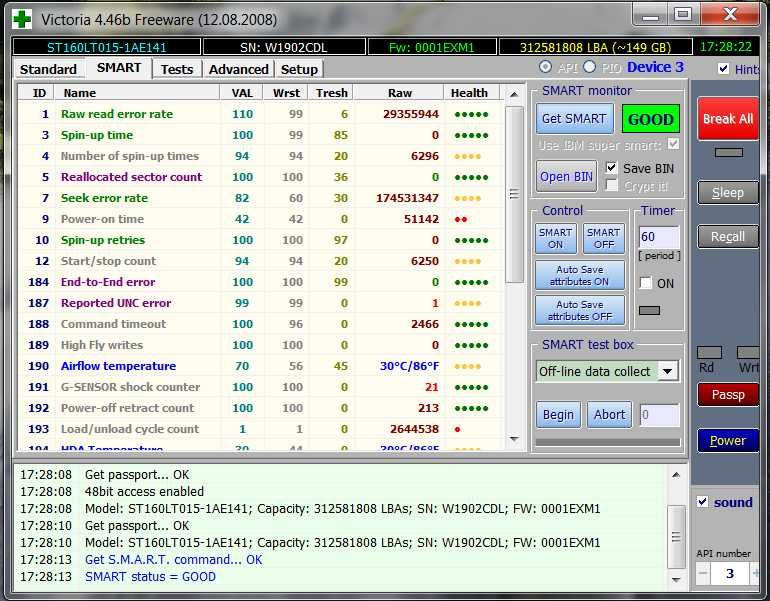Click log panel scroll down arrow

click(676, 579)
